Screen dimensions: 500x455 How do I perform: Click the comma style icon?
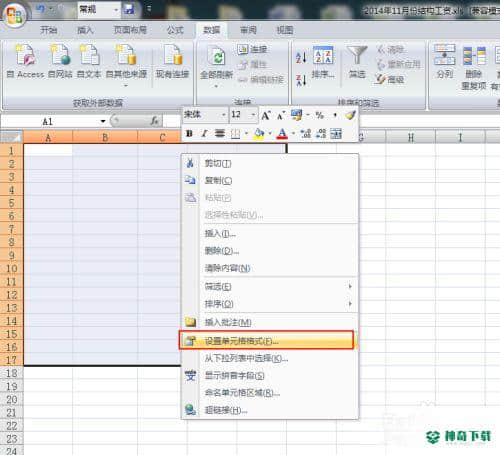pos(335,115)
